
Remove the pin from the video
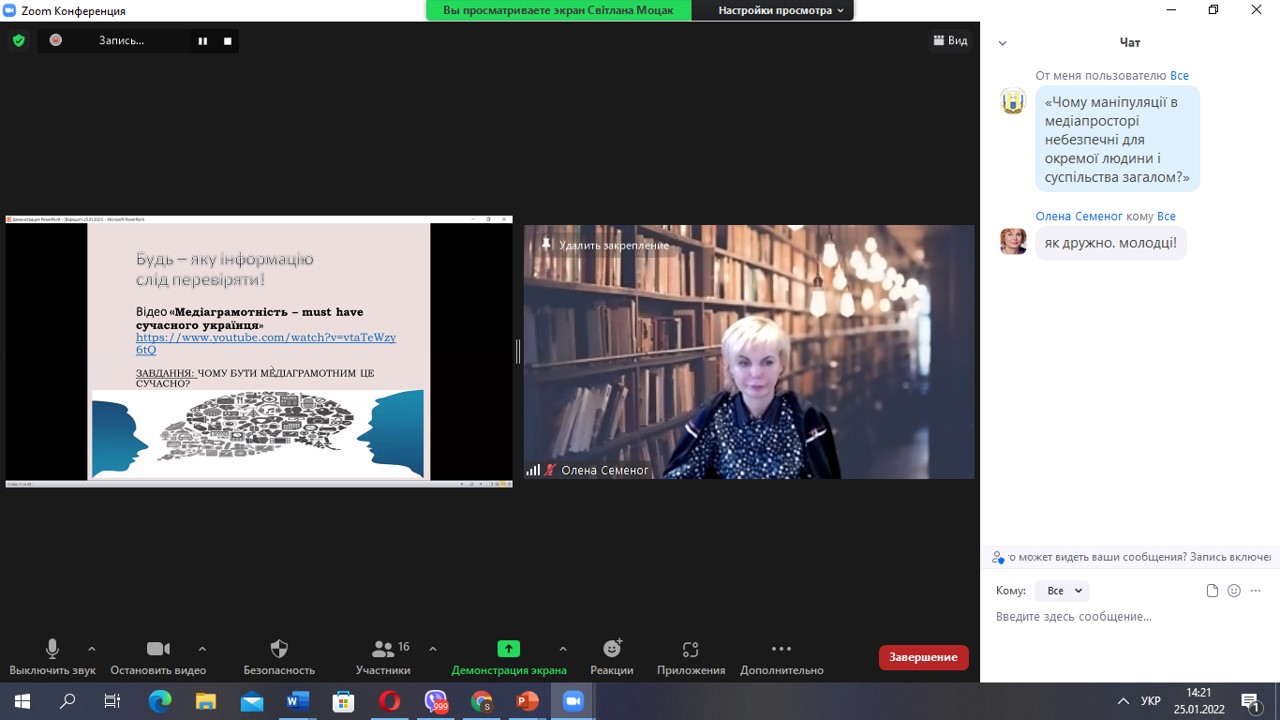pos(606,245)
